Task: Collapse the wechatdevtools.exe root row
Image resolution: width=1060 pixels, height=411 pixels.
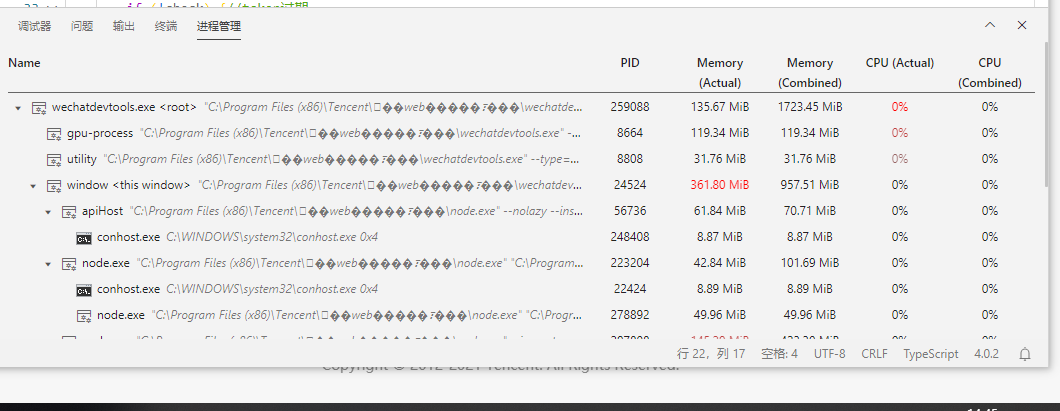Action: coord(18,107)
